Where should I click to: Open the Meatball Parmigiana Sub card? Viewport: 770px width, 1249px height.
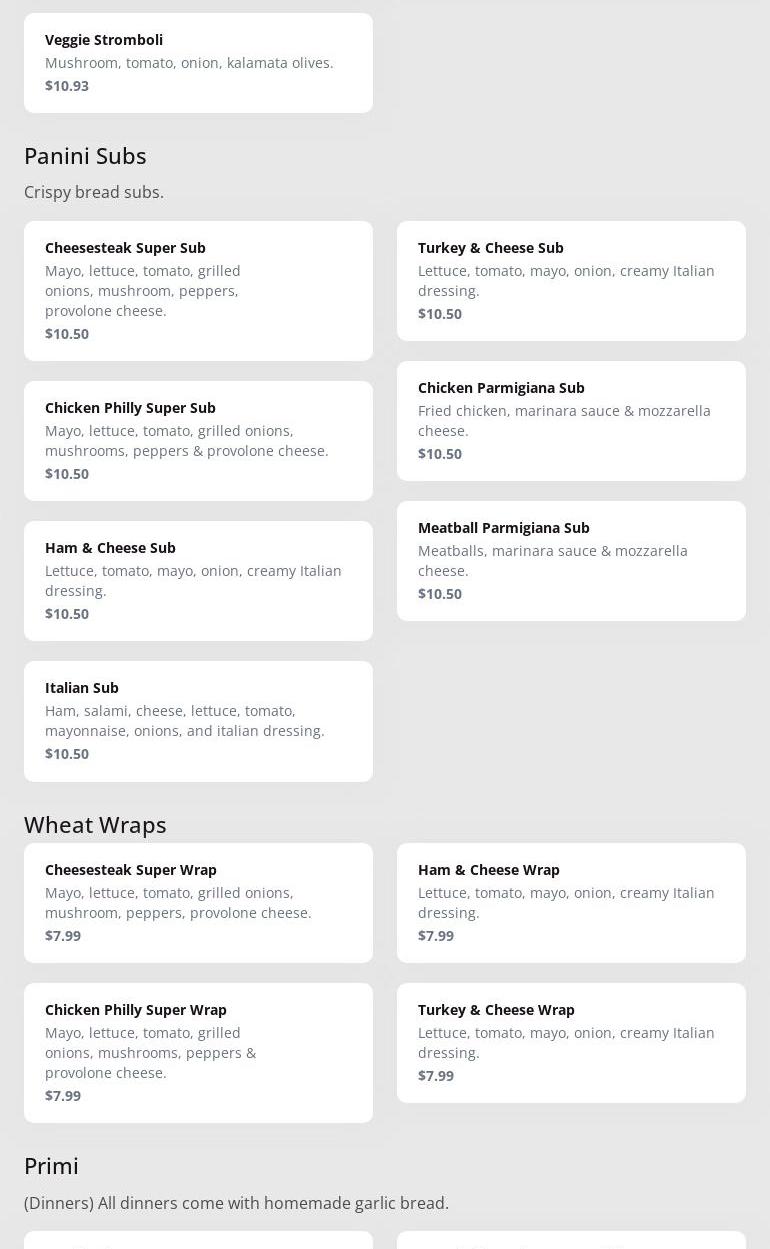click(x=571, y=560)
